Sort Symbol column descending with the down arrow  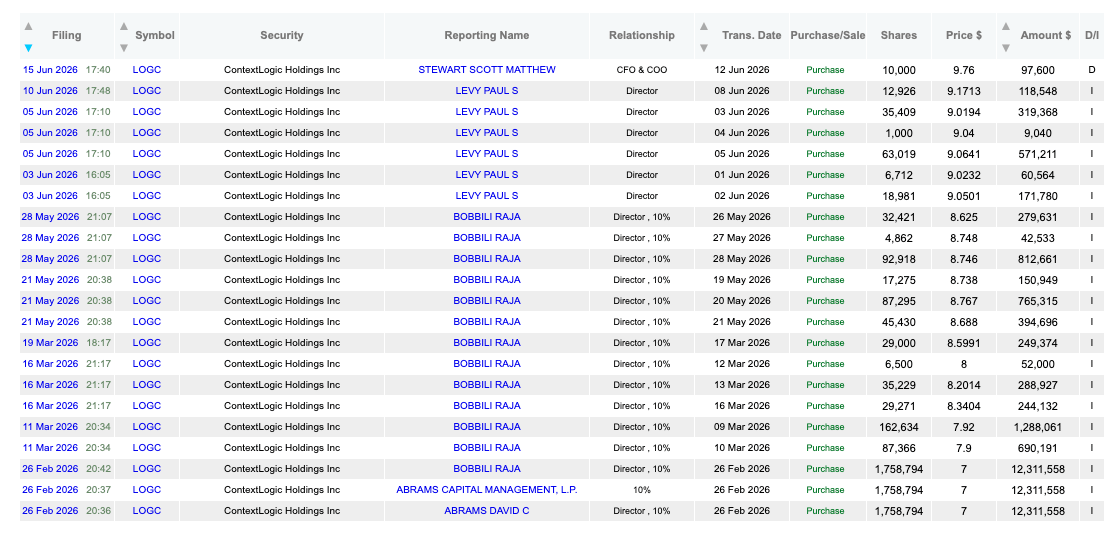click(x=123, y=48)
